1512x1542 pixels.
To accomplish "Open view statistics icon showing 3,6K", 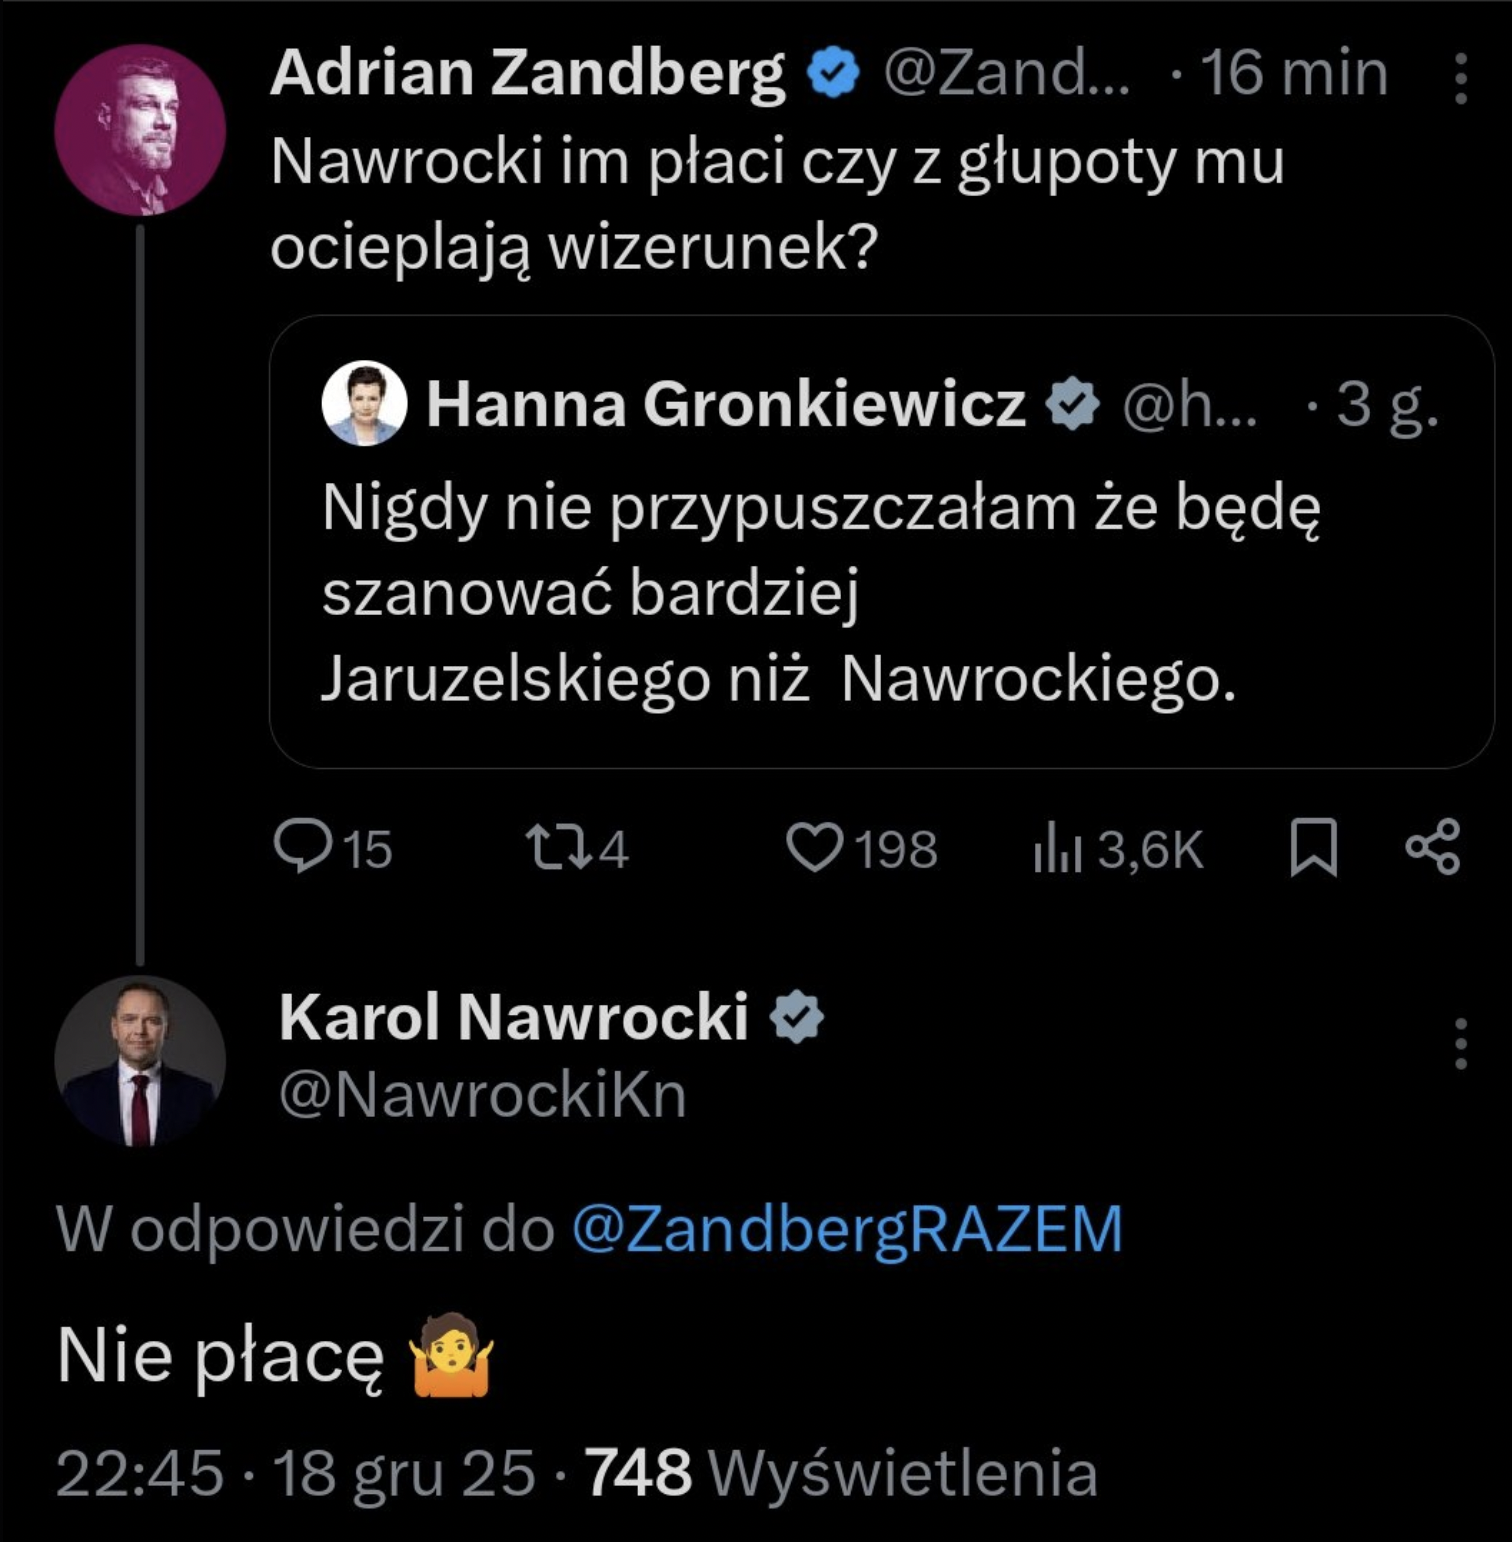I will point(1058,849).
